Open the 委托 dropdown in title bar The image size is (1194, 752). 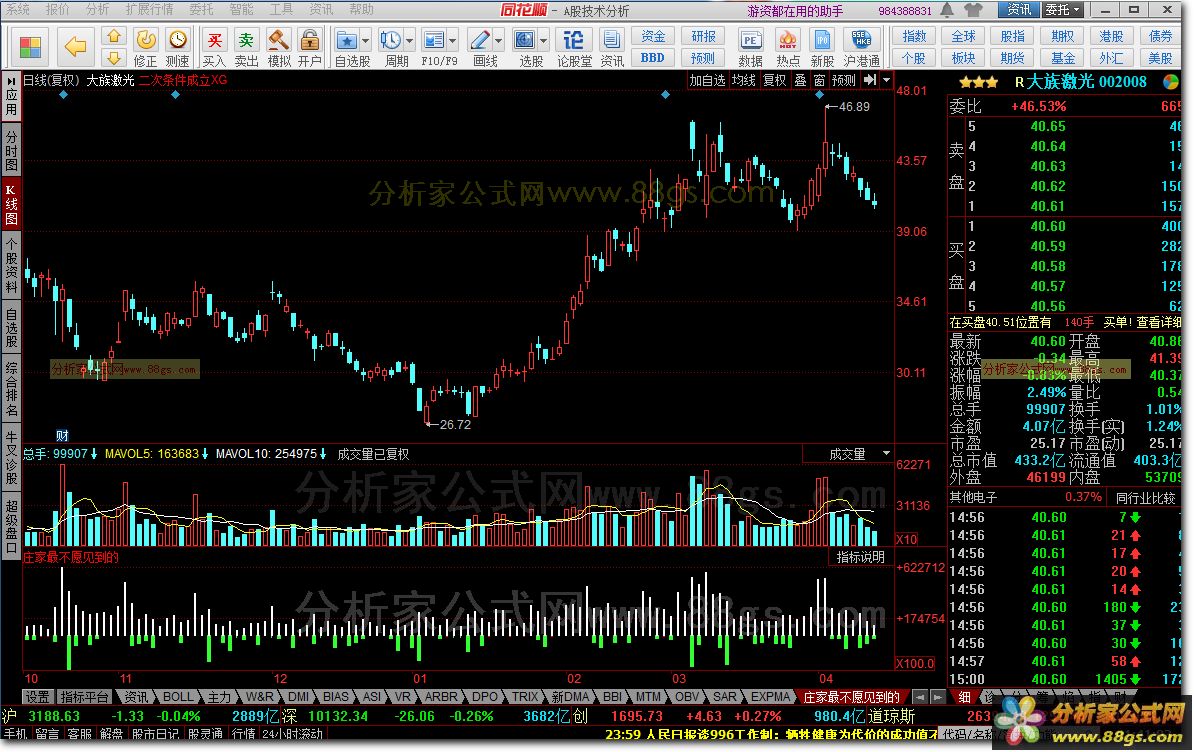pos(1064,10)
